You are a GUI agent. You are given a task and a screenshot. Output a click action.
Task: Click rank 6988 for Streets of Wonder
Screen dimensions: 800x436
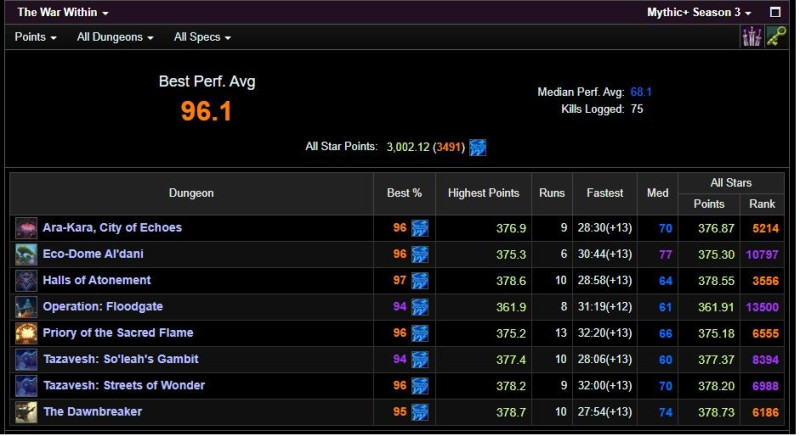(765, 386)
